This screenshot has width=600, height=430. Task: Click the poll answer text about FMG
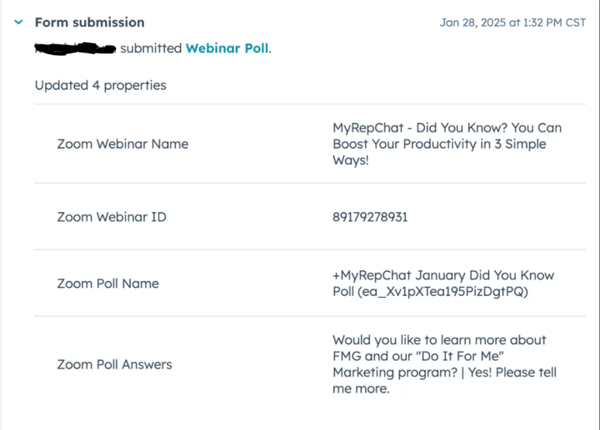coord(444,364)
